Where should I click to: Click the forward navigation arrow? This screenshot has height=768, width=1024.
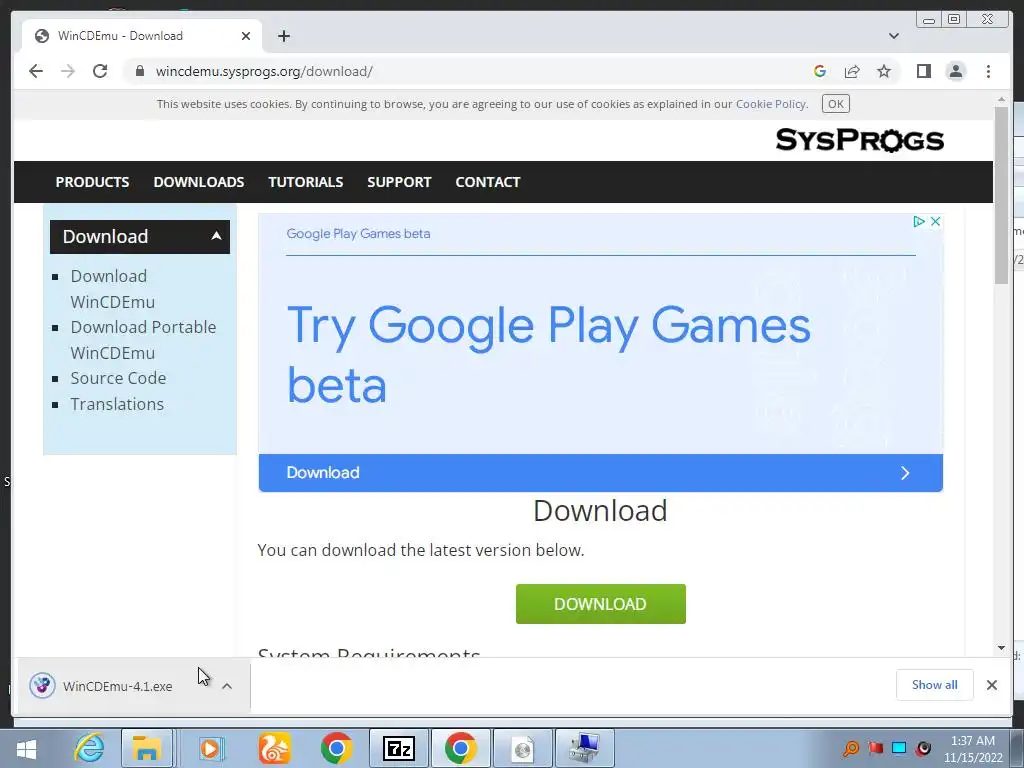point(68,71)
